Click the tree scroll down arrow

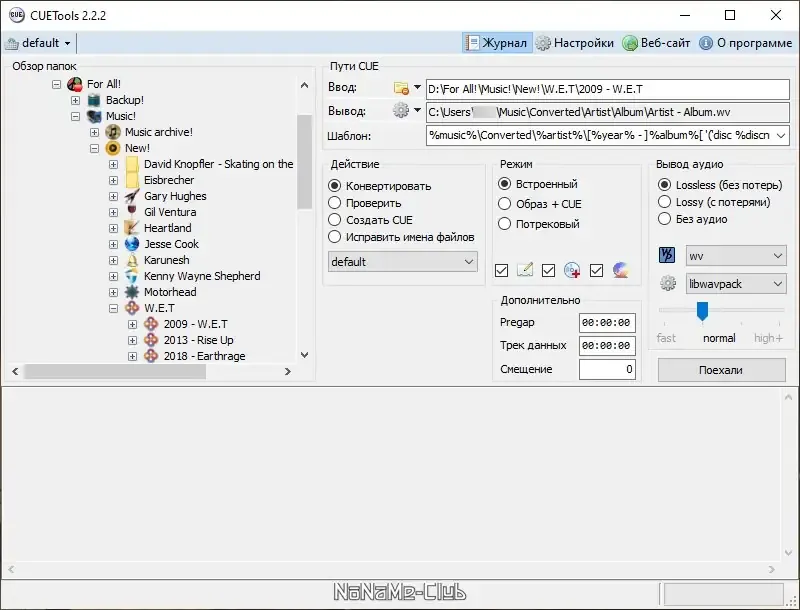coord(305,355)
